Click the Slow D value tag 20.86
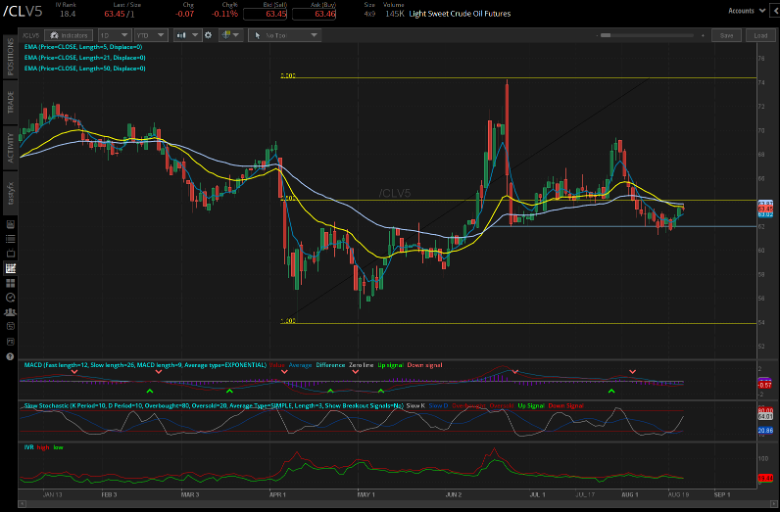Image resolution: width=780 pixels, height=515 pixels. 765,430
